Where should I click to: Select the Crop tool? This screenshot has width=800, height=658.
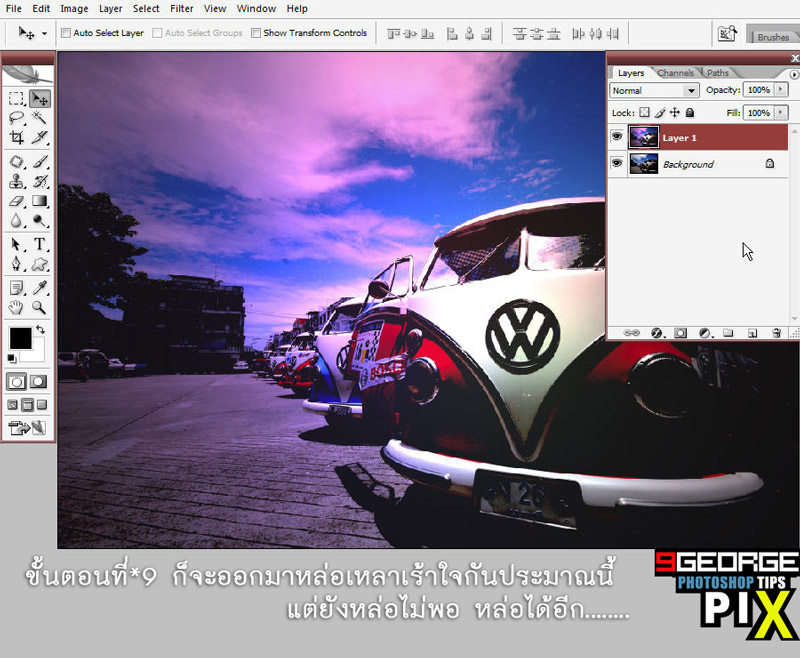(16, 137)
